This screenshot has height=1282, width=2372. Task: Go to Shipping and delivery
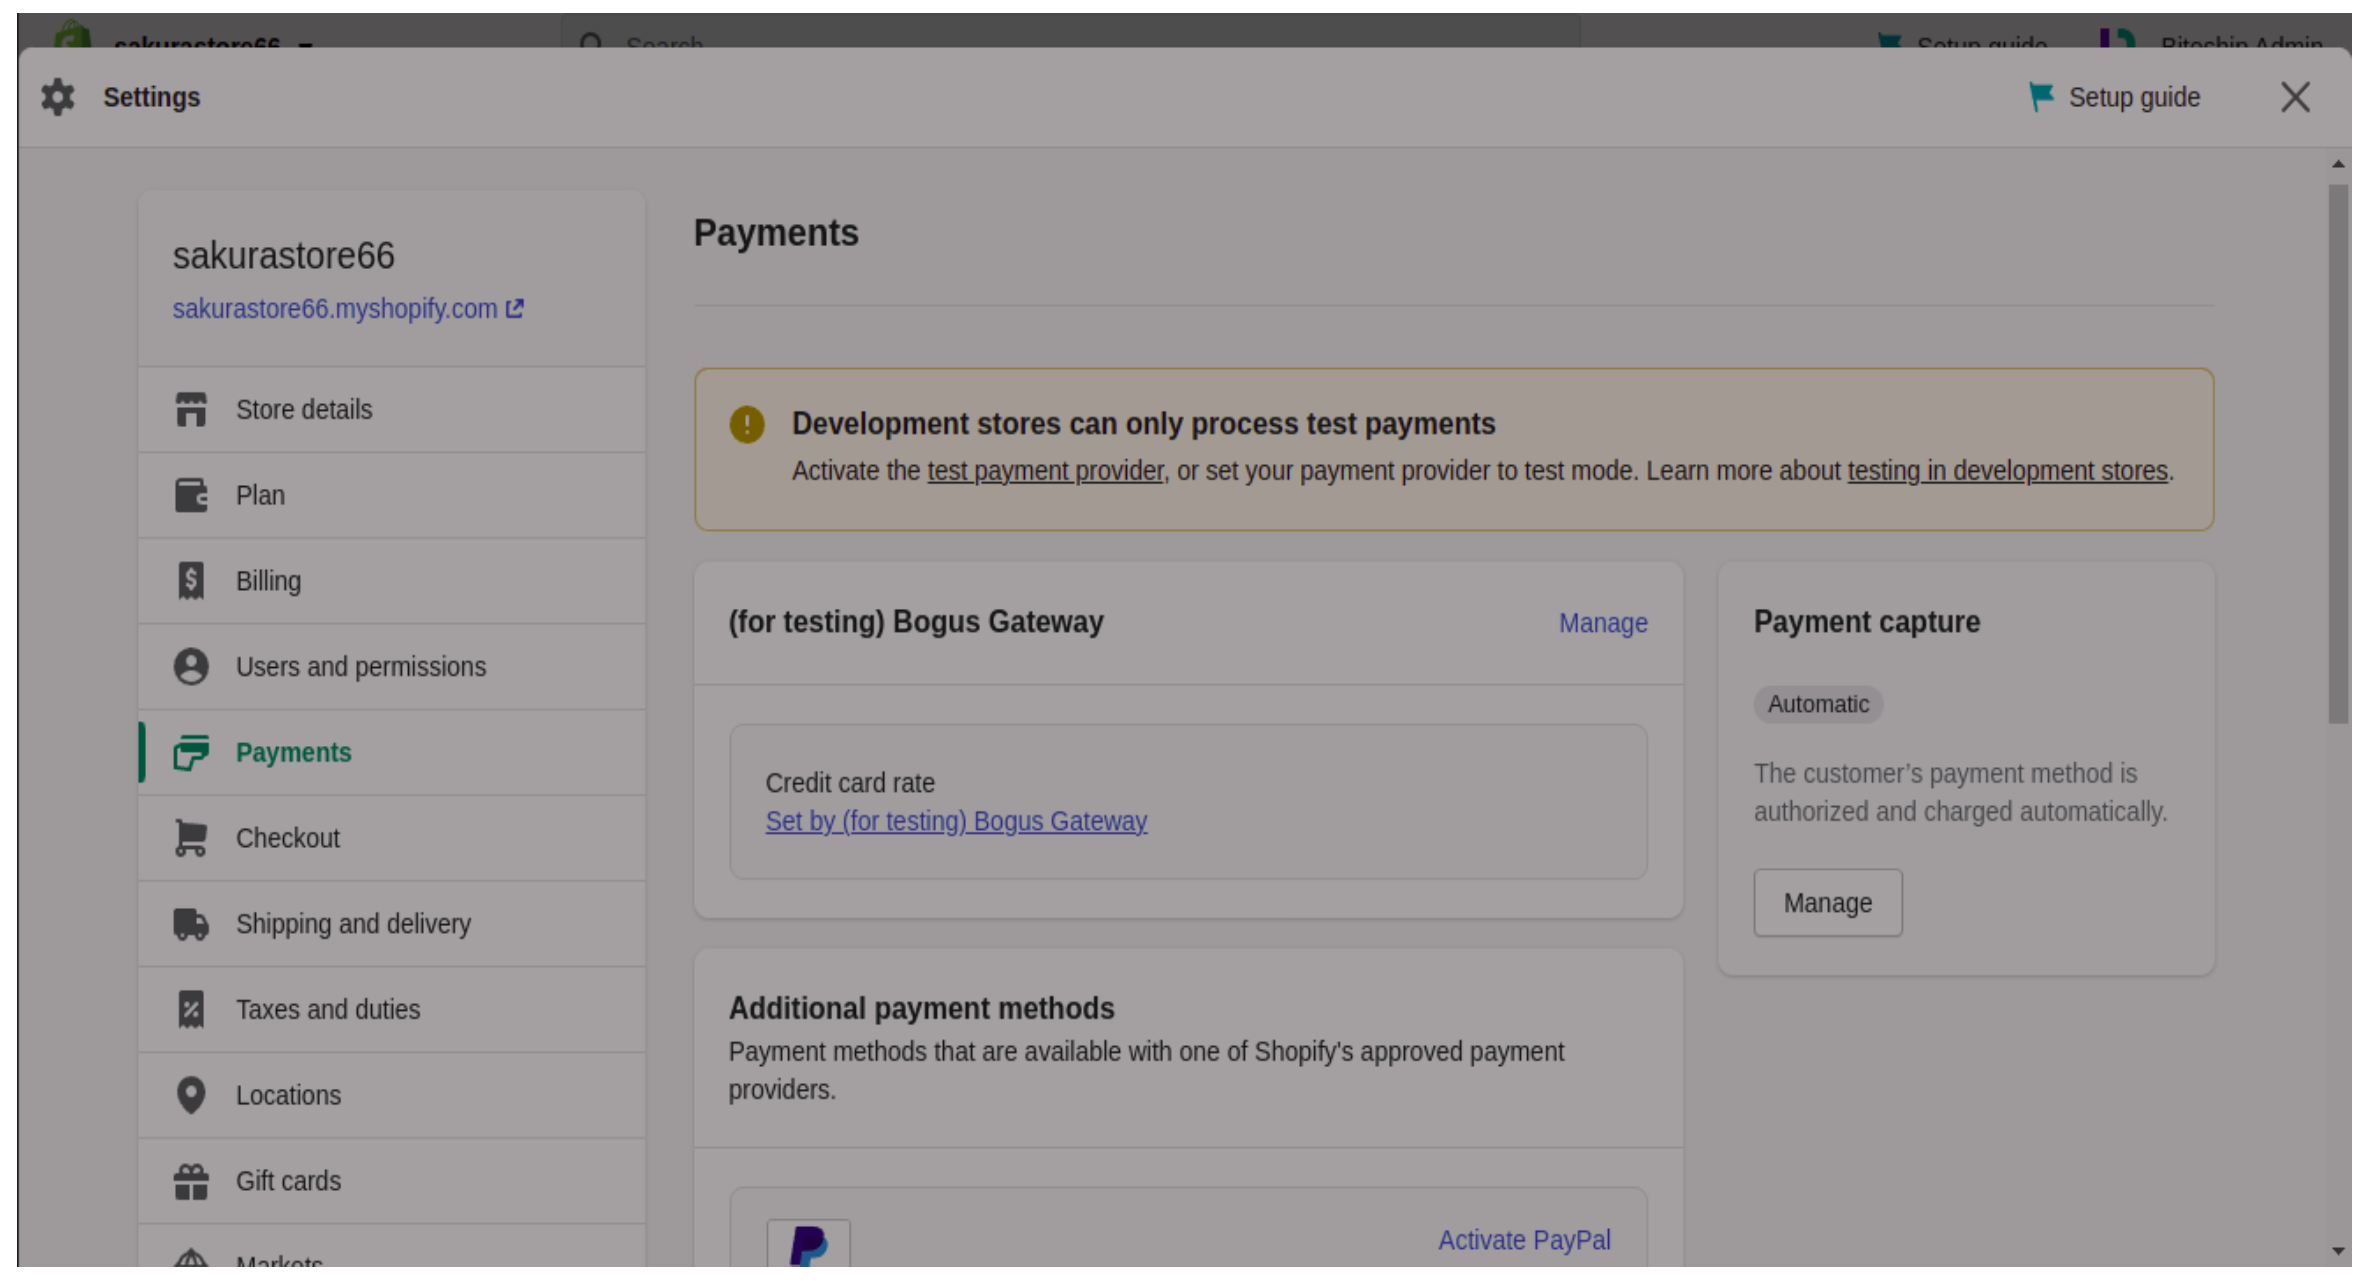click(x=392, y=924)
